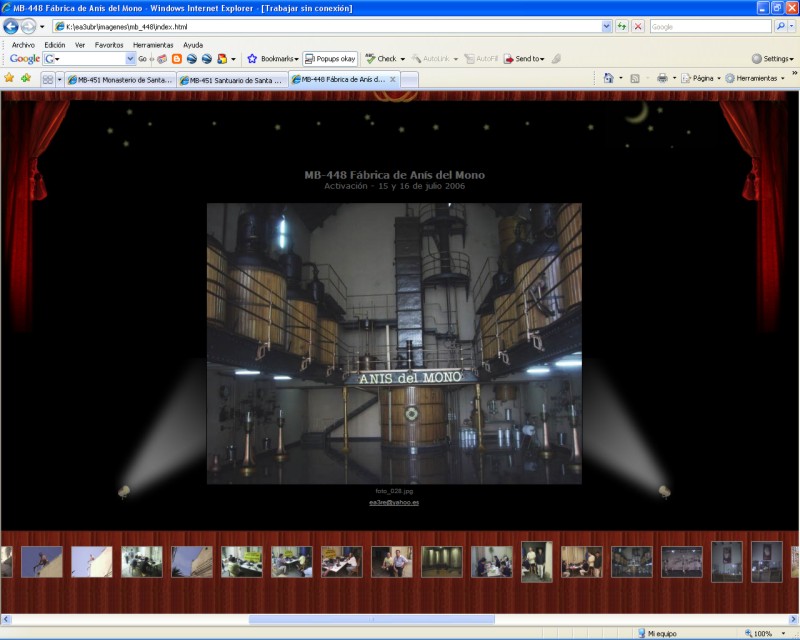The height and width of the screenshot is (640, 800).
Task: Expand the address bar history dropdown
Action: coord(606,27)
